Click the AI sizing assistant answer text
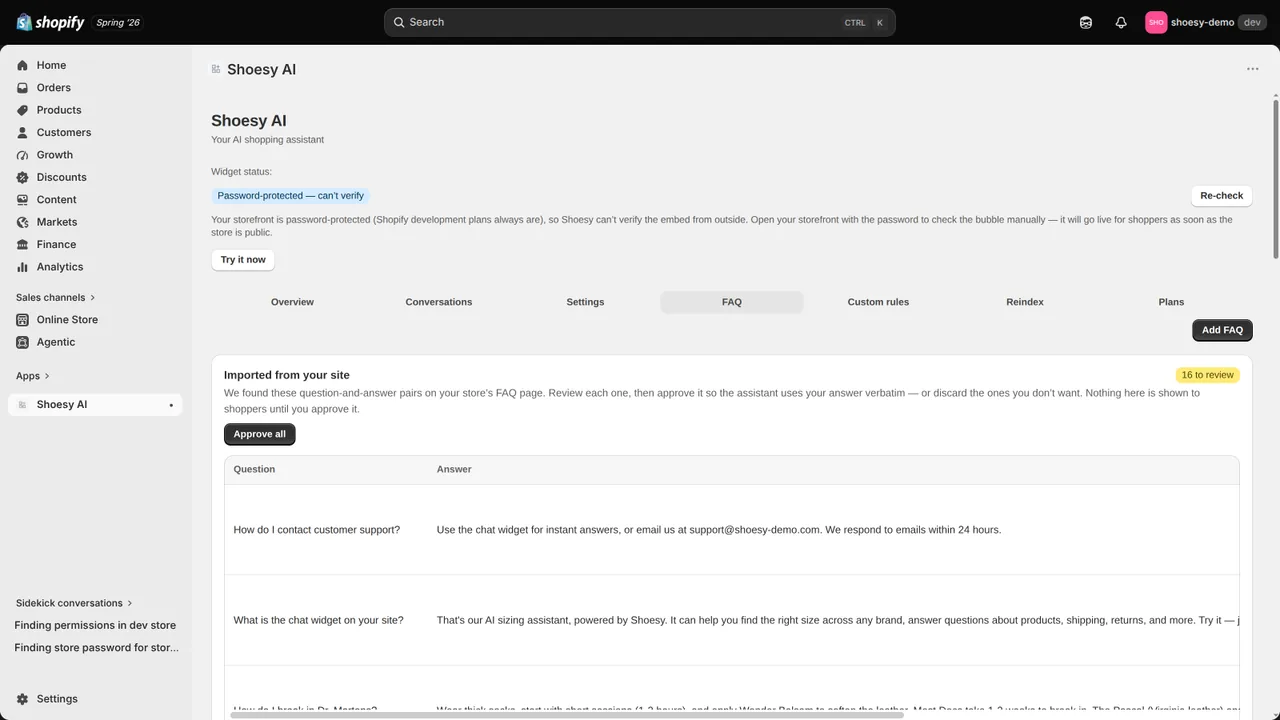Screen dimensions: 1280x720 (x=838, y=620)
